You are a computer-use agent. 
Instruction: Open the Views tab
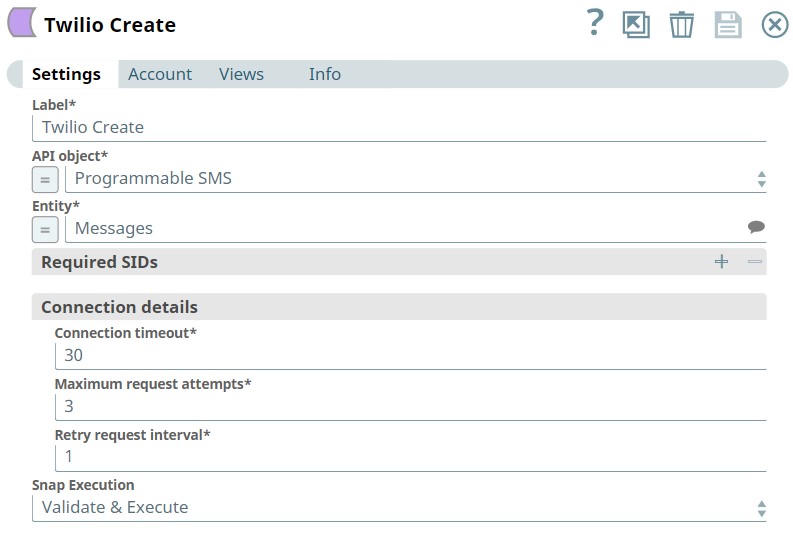(x=241, y=74)
